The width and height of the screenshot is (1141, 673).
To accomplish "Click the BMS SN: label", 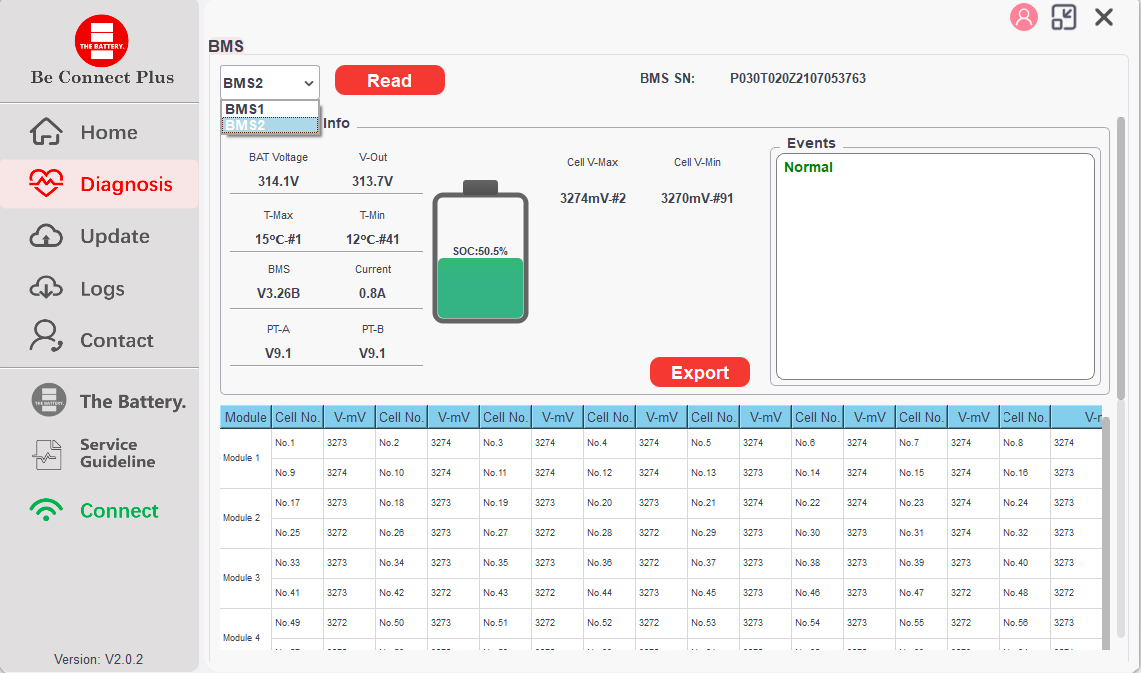I will pyautogui.click(x=667, y=78).
